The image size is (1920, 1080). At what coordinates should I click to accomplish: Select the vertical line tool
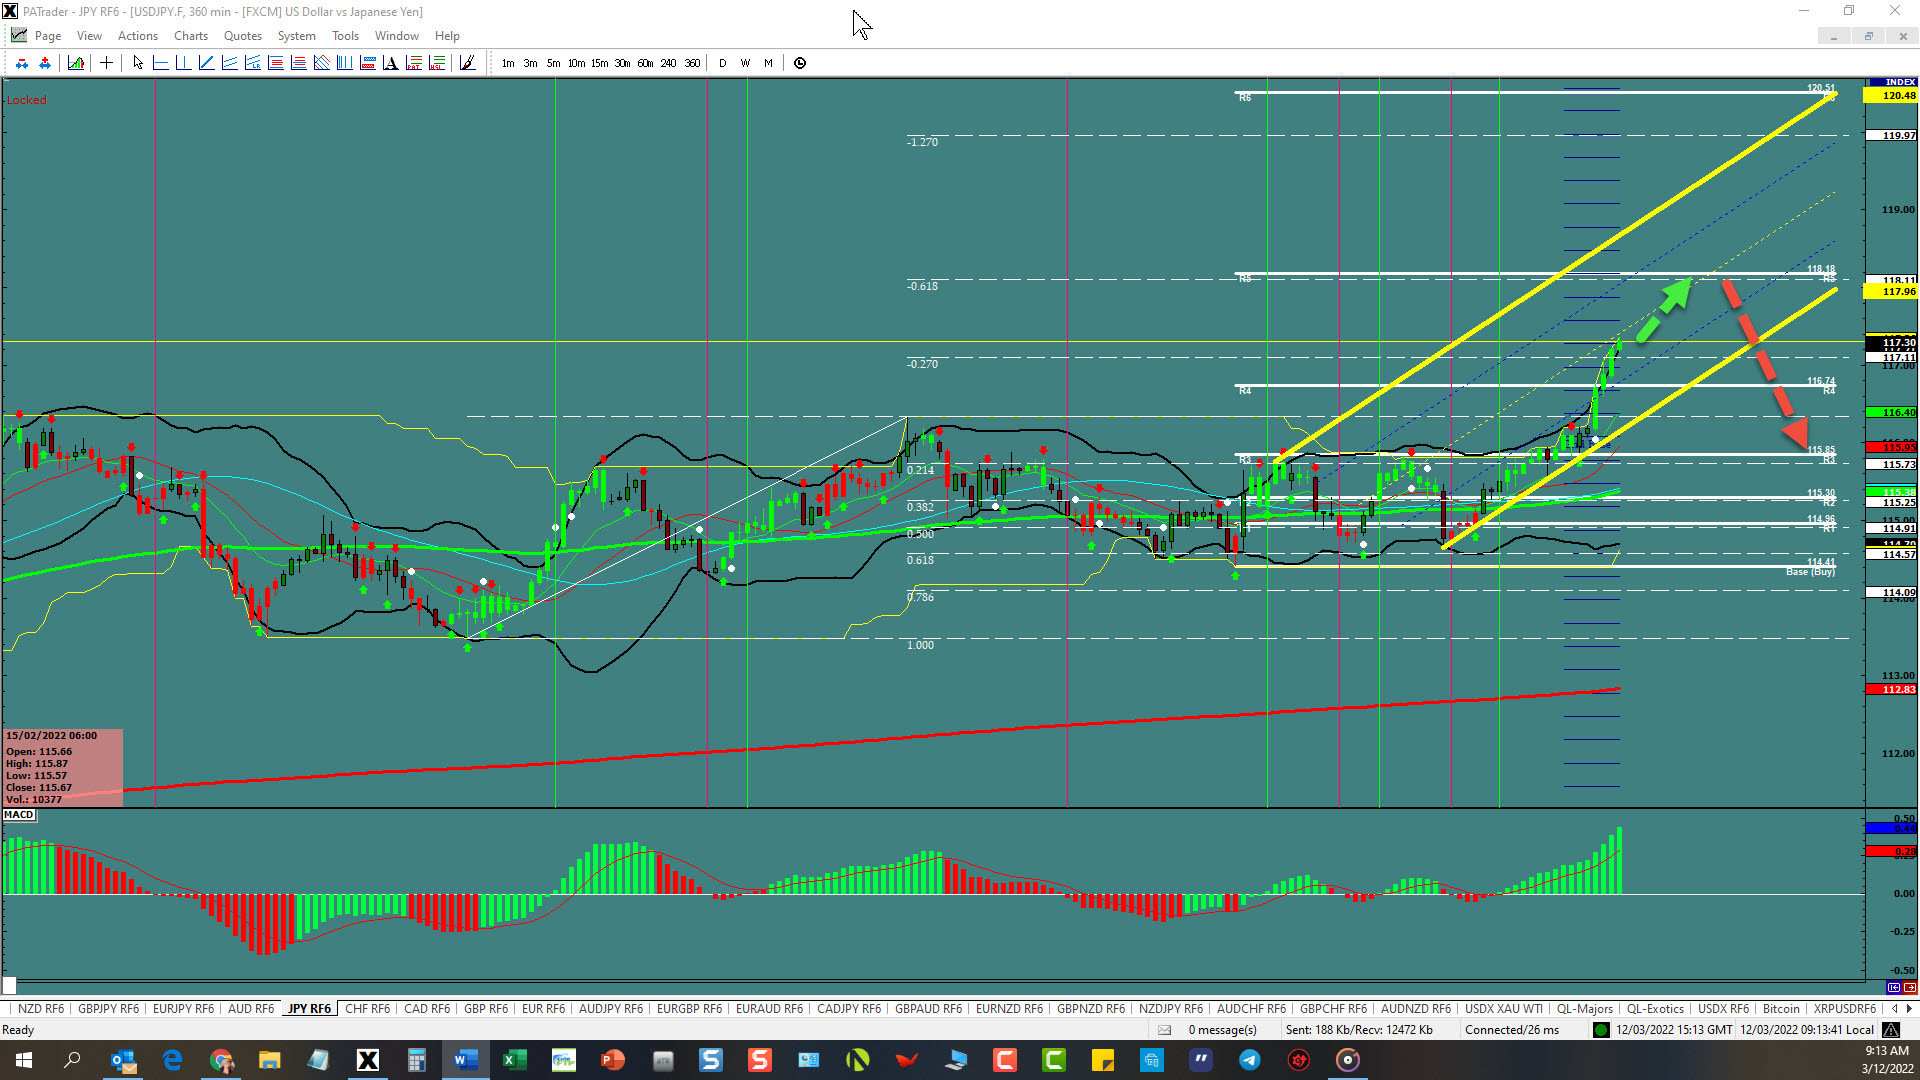tap(183, 63)
